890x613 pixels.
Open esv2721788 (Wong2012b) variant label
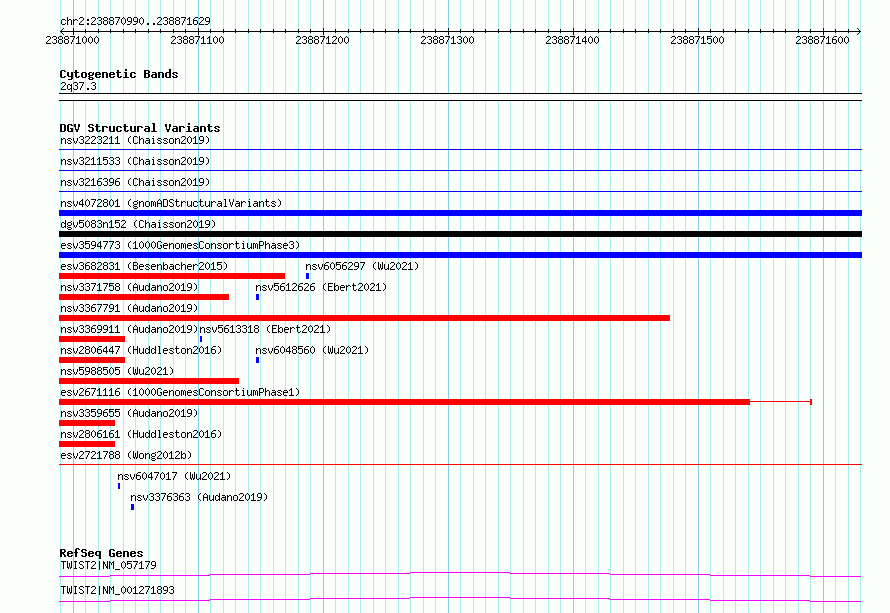(x=126, y=455)
